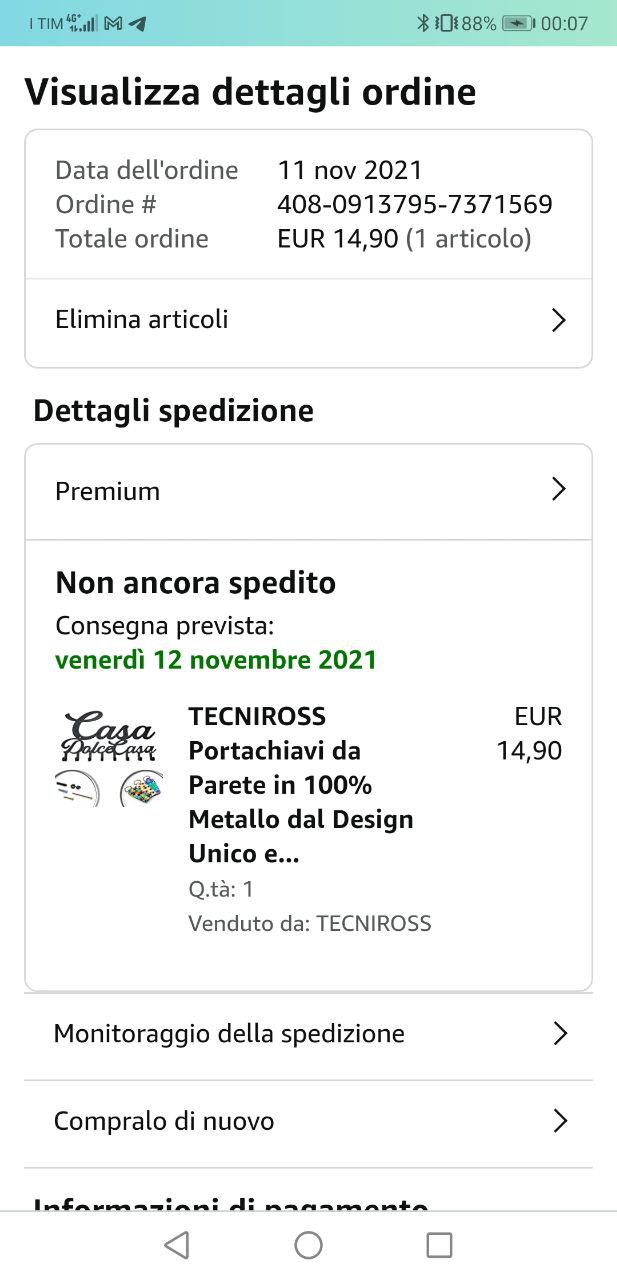Open Monitoraggio della spedizione chevron
This screenshot has width=617, height=1280.
560,1034
